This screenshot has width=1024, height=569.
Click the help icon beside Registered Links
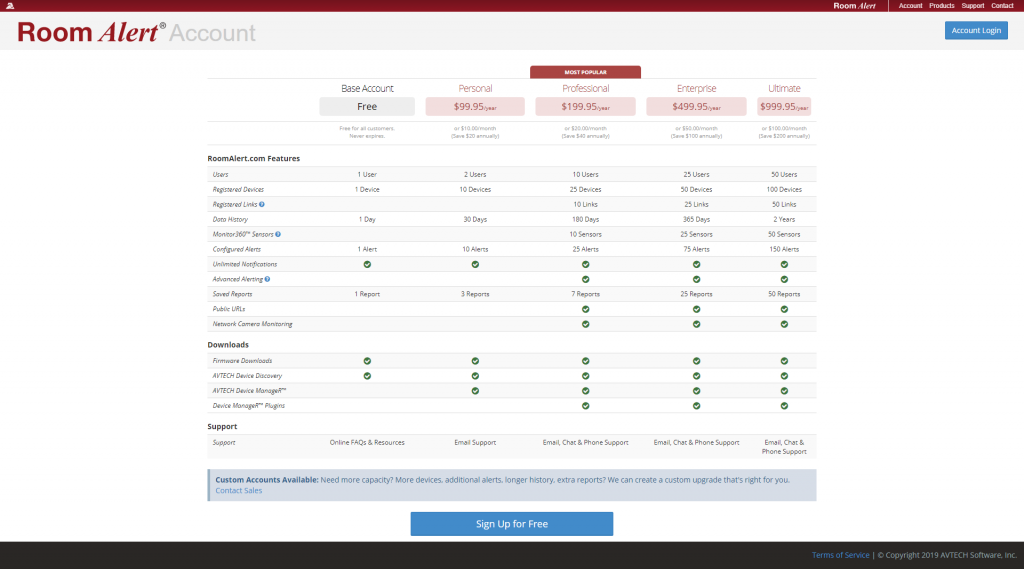[262, 204]
